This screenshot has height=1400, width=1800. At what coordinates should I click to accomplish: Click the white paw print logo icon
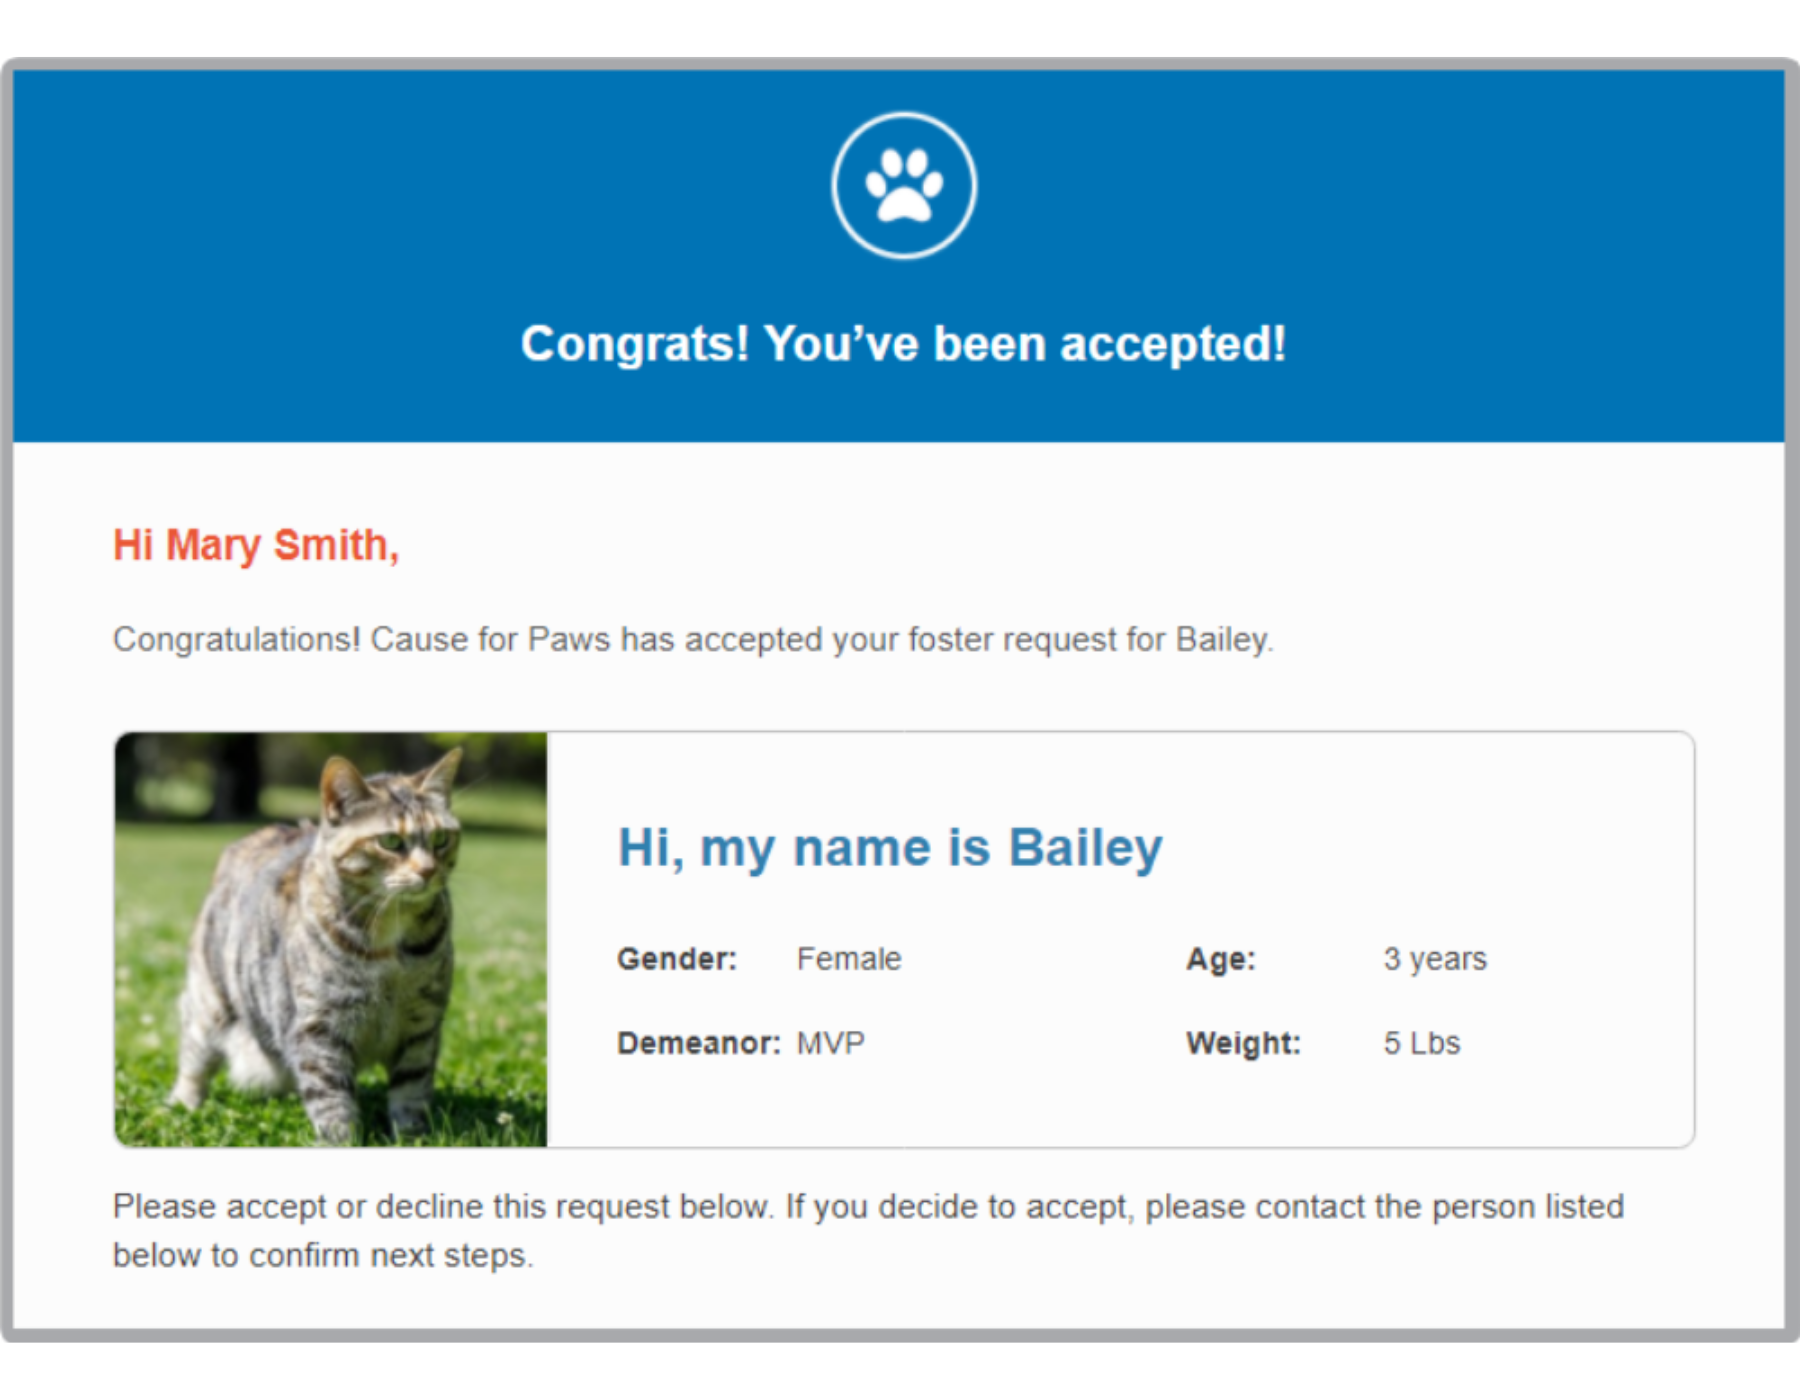point(904,185)
